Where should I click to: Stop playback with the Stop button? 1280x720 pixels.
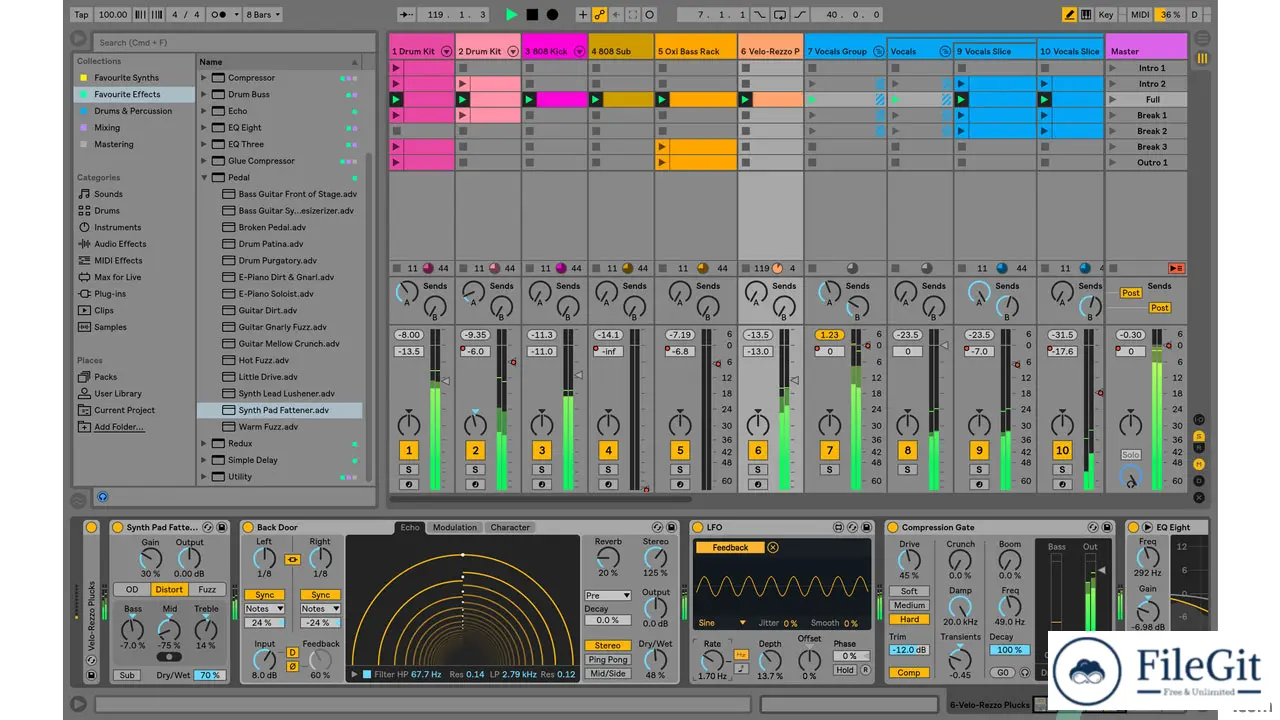point(532,15)
